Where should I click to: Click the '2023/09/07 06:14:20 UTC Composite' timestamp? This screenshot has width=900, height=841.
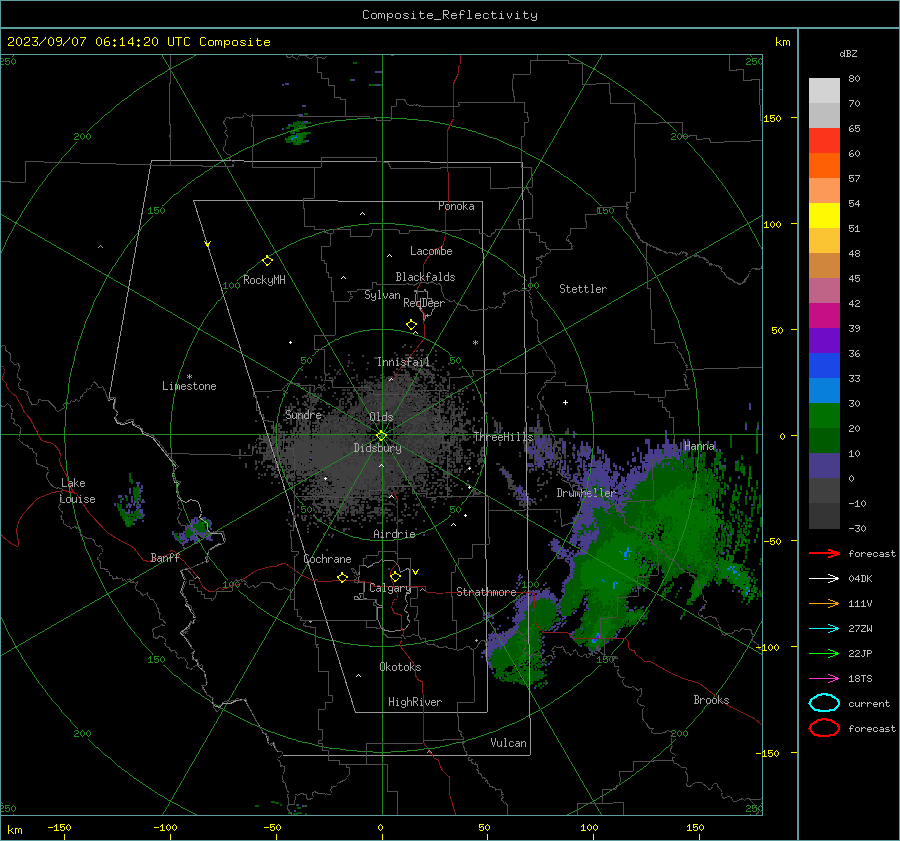click(139, 42)
